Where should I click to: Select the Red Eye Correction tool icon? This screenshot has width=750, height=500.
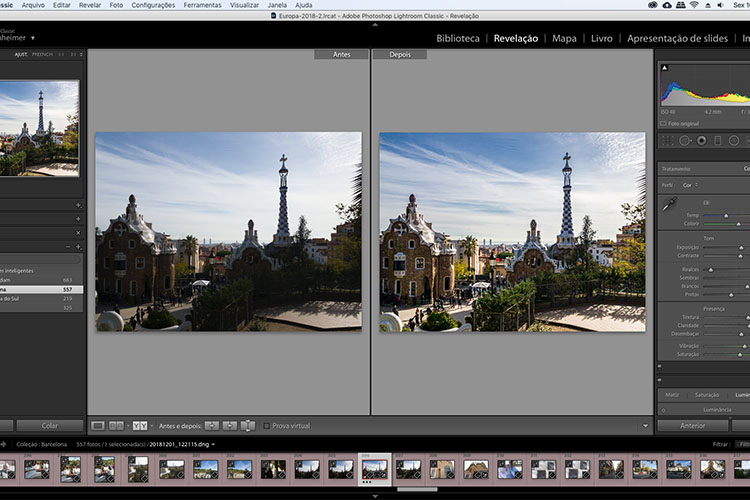coord(702,141)
